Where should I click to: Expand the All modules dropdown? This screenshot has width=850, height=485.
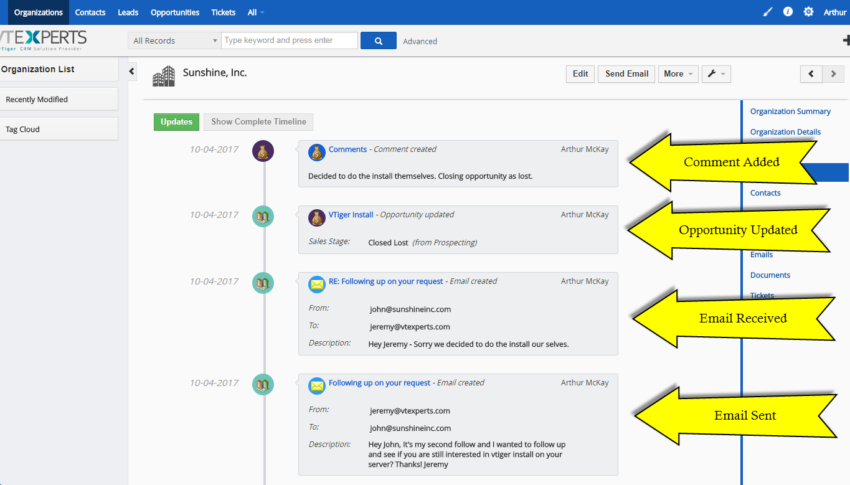pos(255,12)
